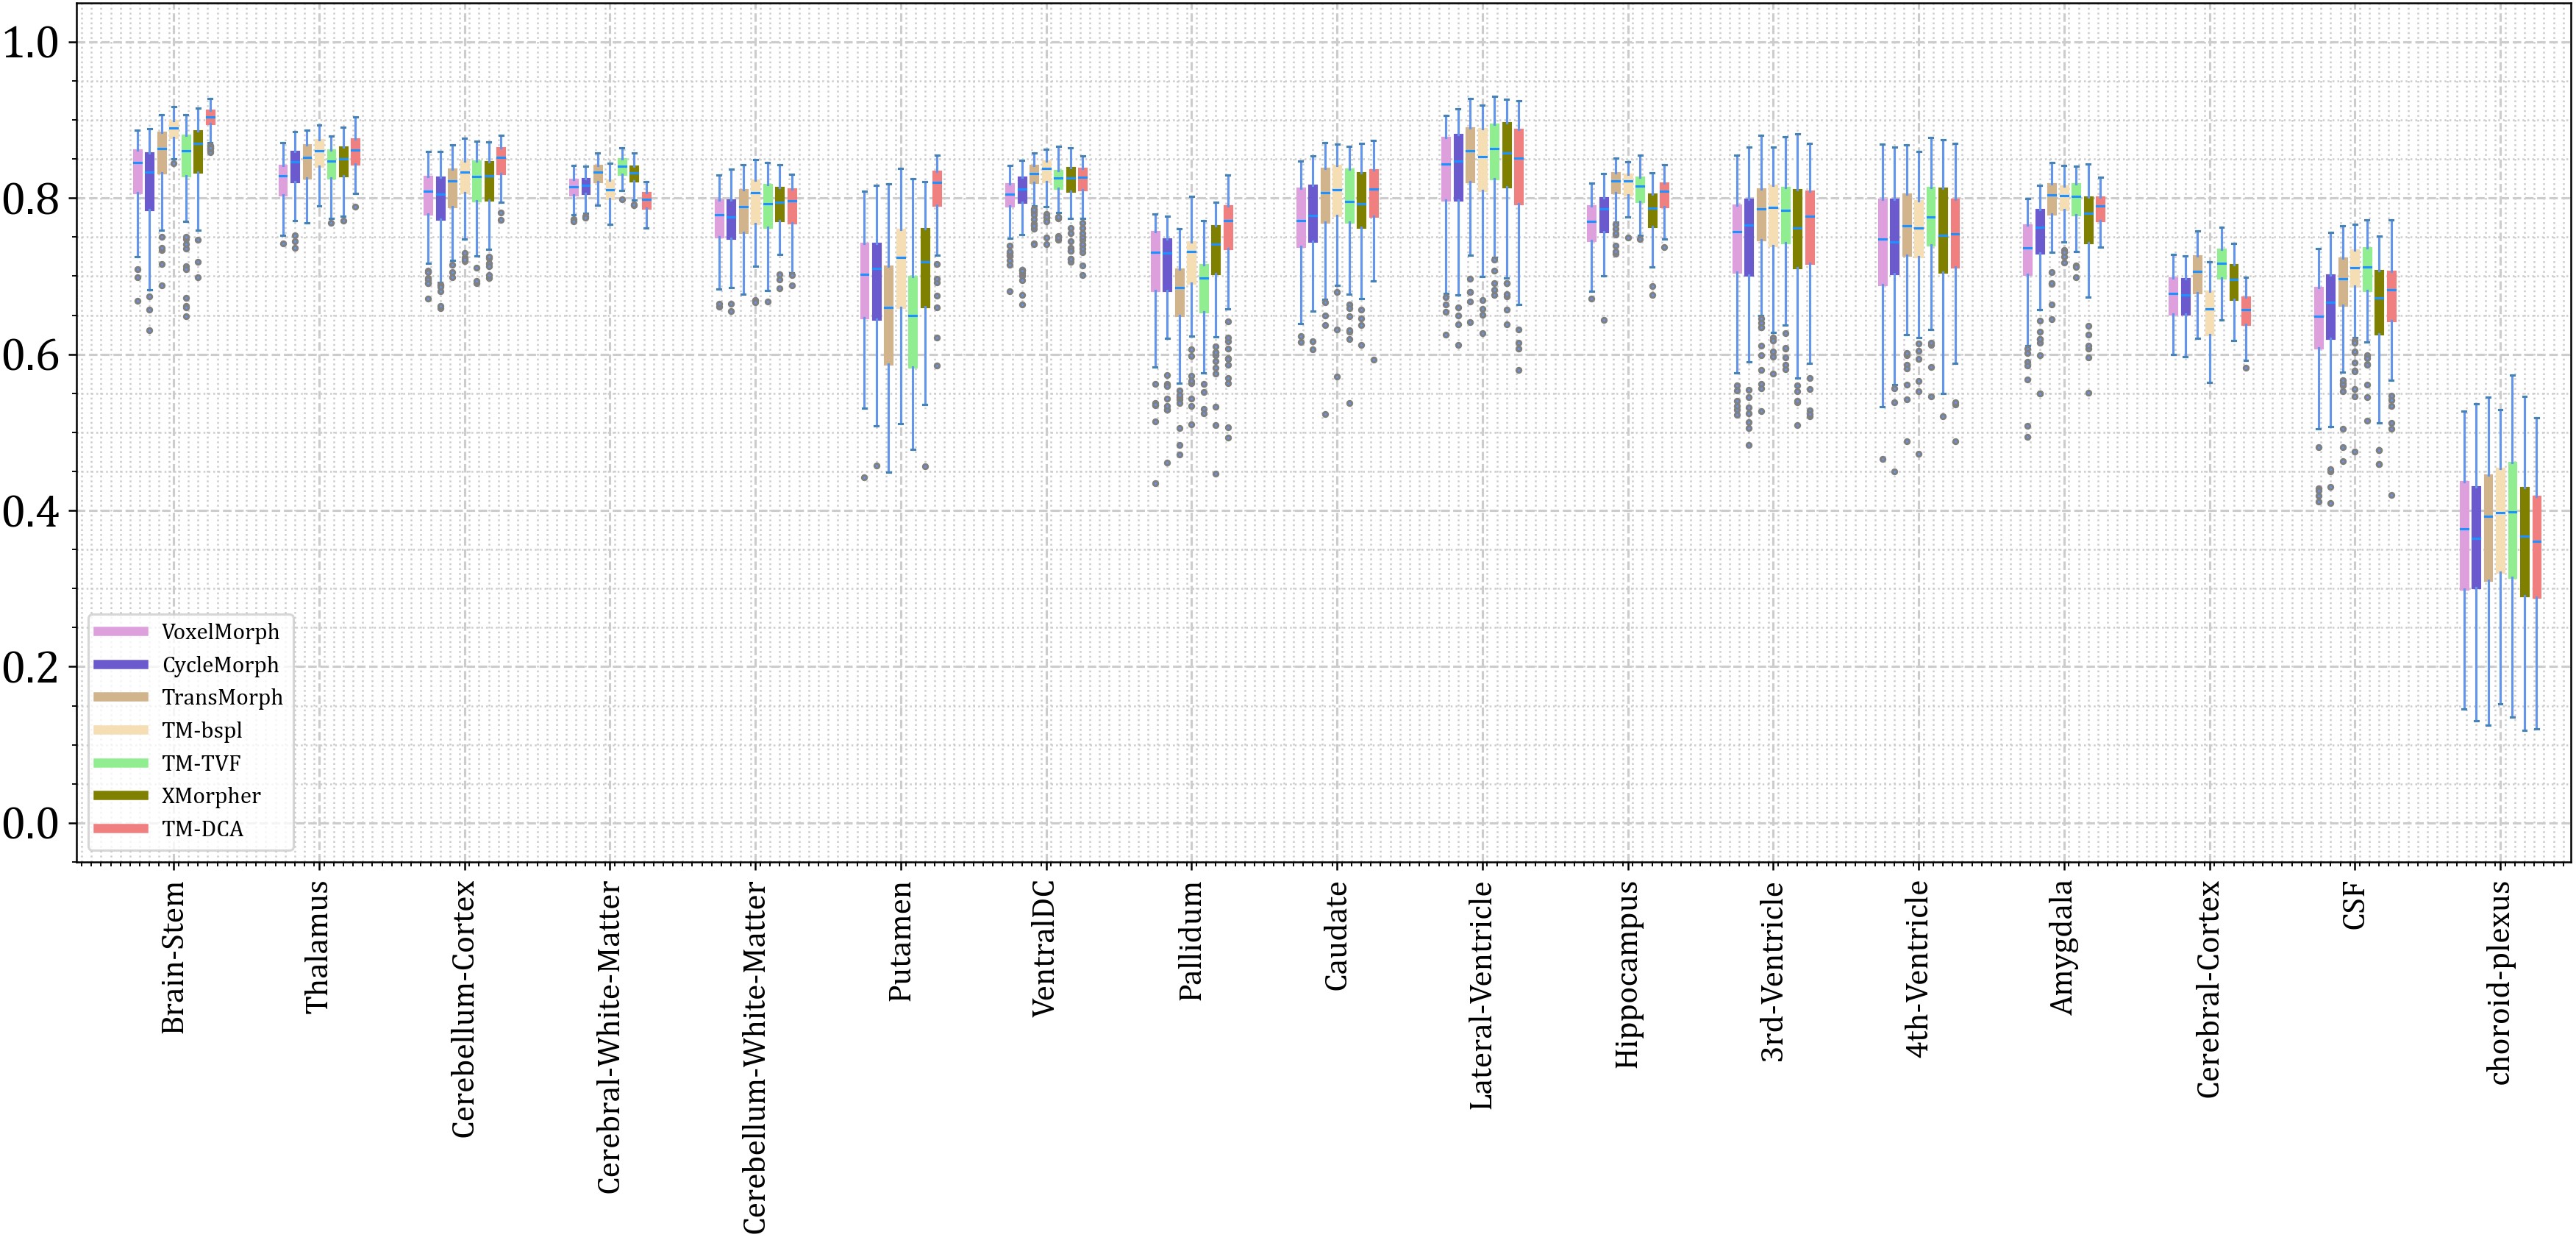Click the VentralDC axis label
The width and height of the screenshot is (2576, 1240).
click(1045, 949)
